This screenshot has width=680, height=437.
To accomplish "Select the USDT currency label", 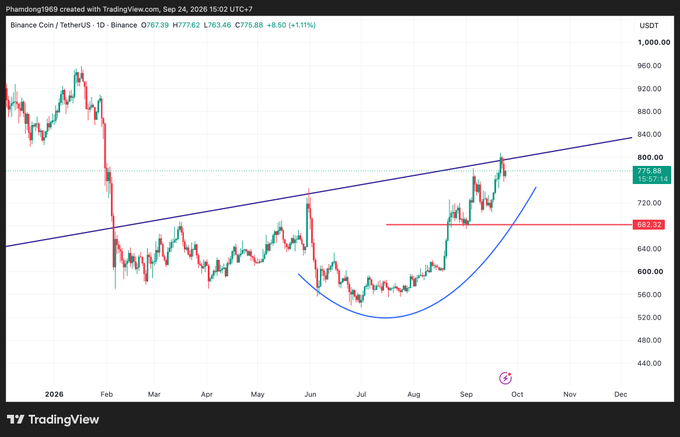I will pos(649,26).
